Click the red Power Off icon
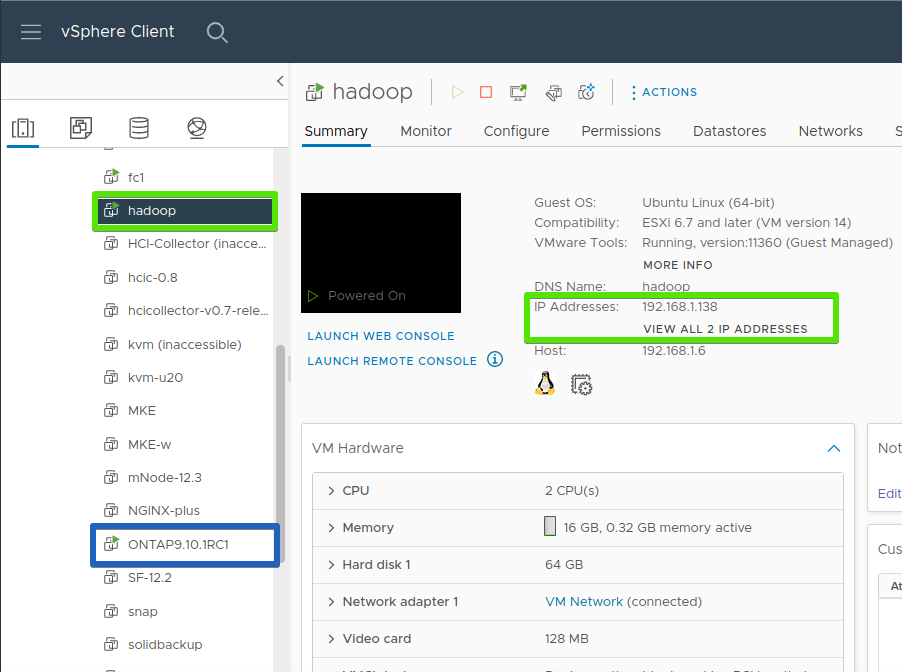This screenshot has width=902, height=672. click(x=486, y=92)
